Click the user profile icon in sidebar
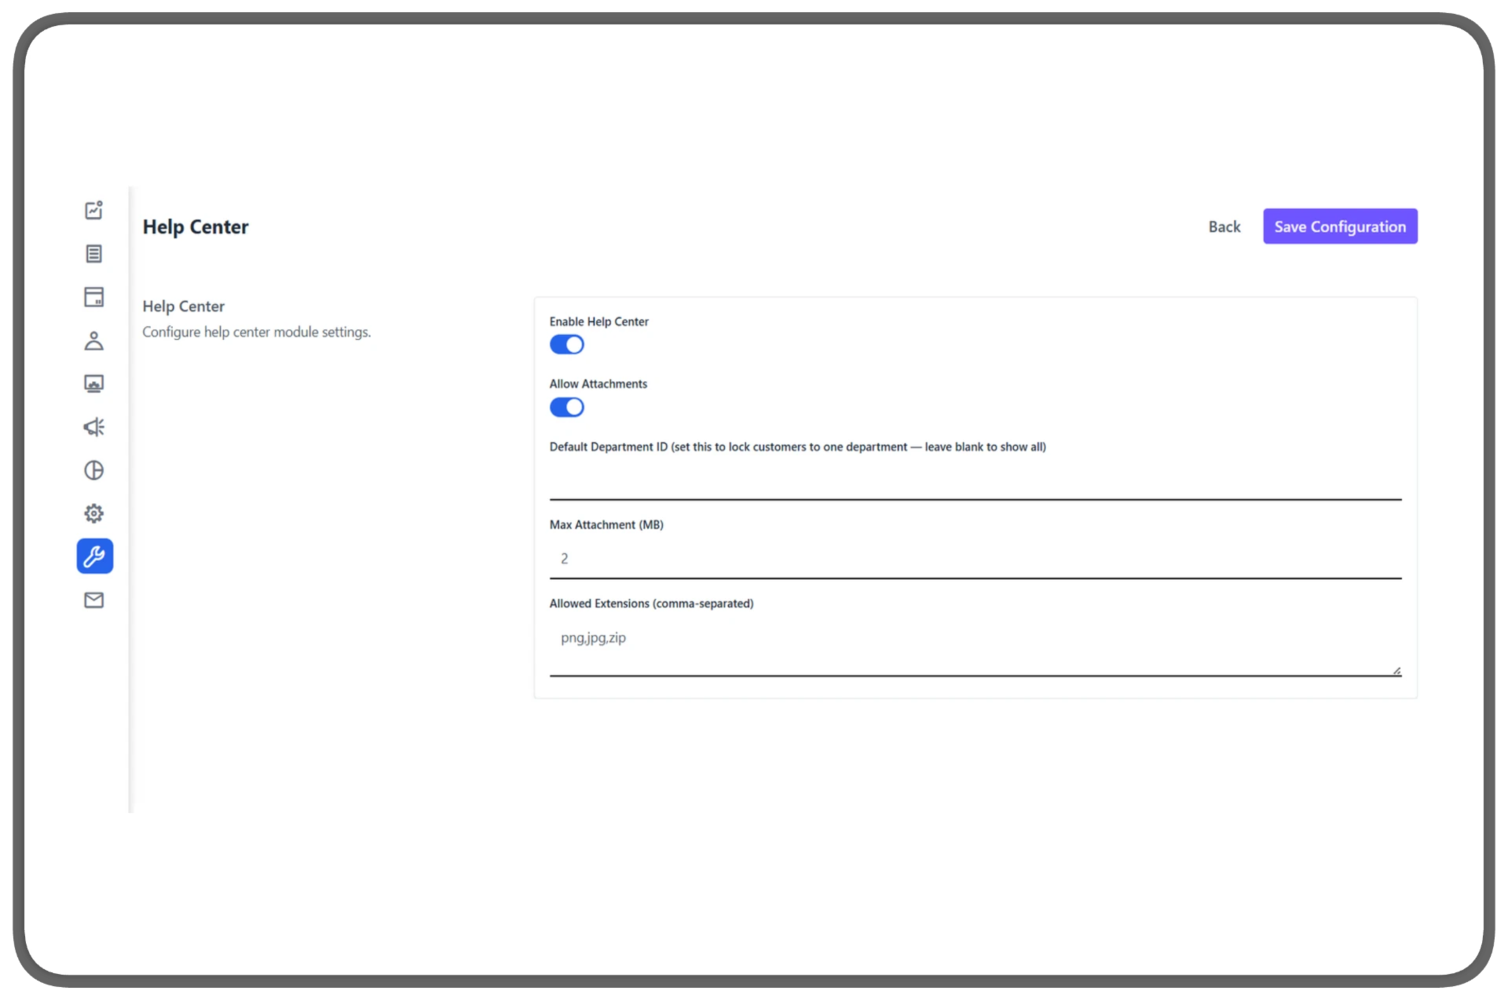Screen dimensions: 1508x1000 94,340
